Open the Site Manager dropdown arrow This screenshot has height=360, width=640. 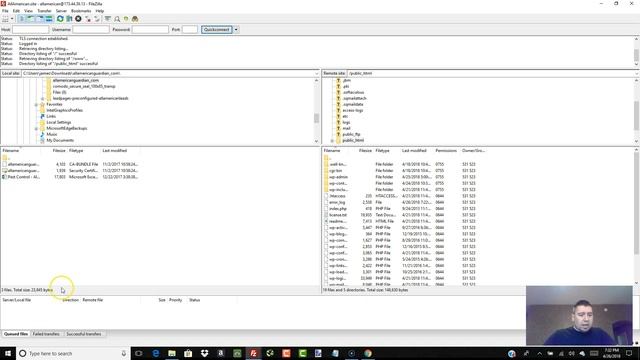click(x=12, y=19)
